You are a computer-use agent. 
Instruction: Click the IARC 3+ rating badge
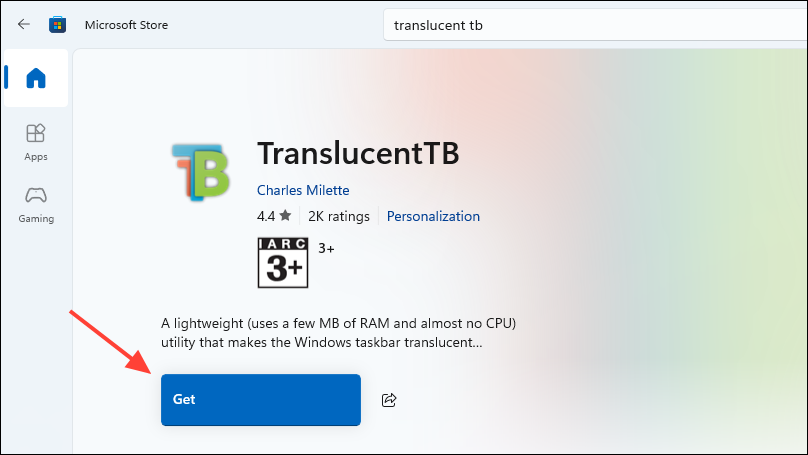pos(283,262)
